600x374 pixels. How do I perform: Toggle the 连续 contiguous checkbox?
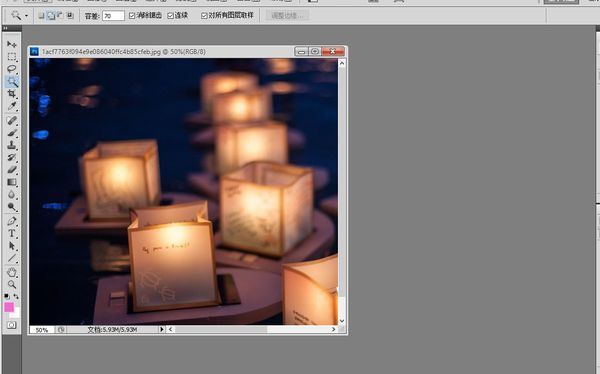(171, 16)
